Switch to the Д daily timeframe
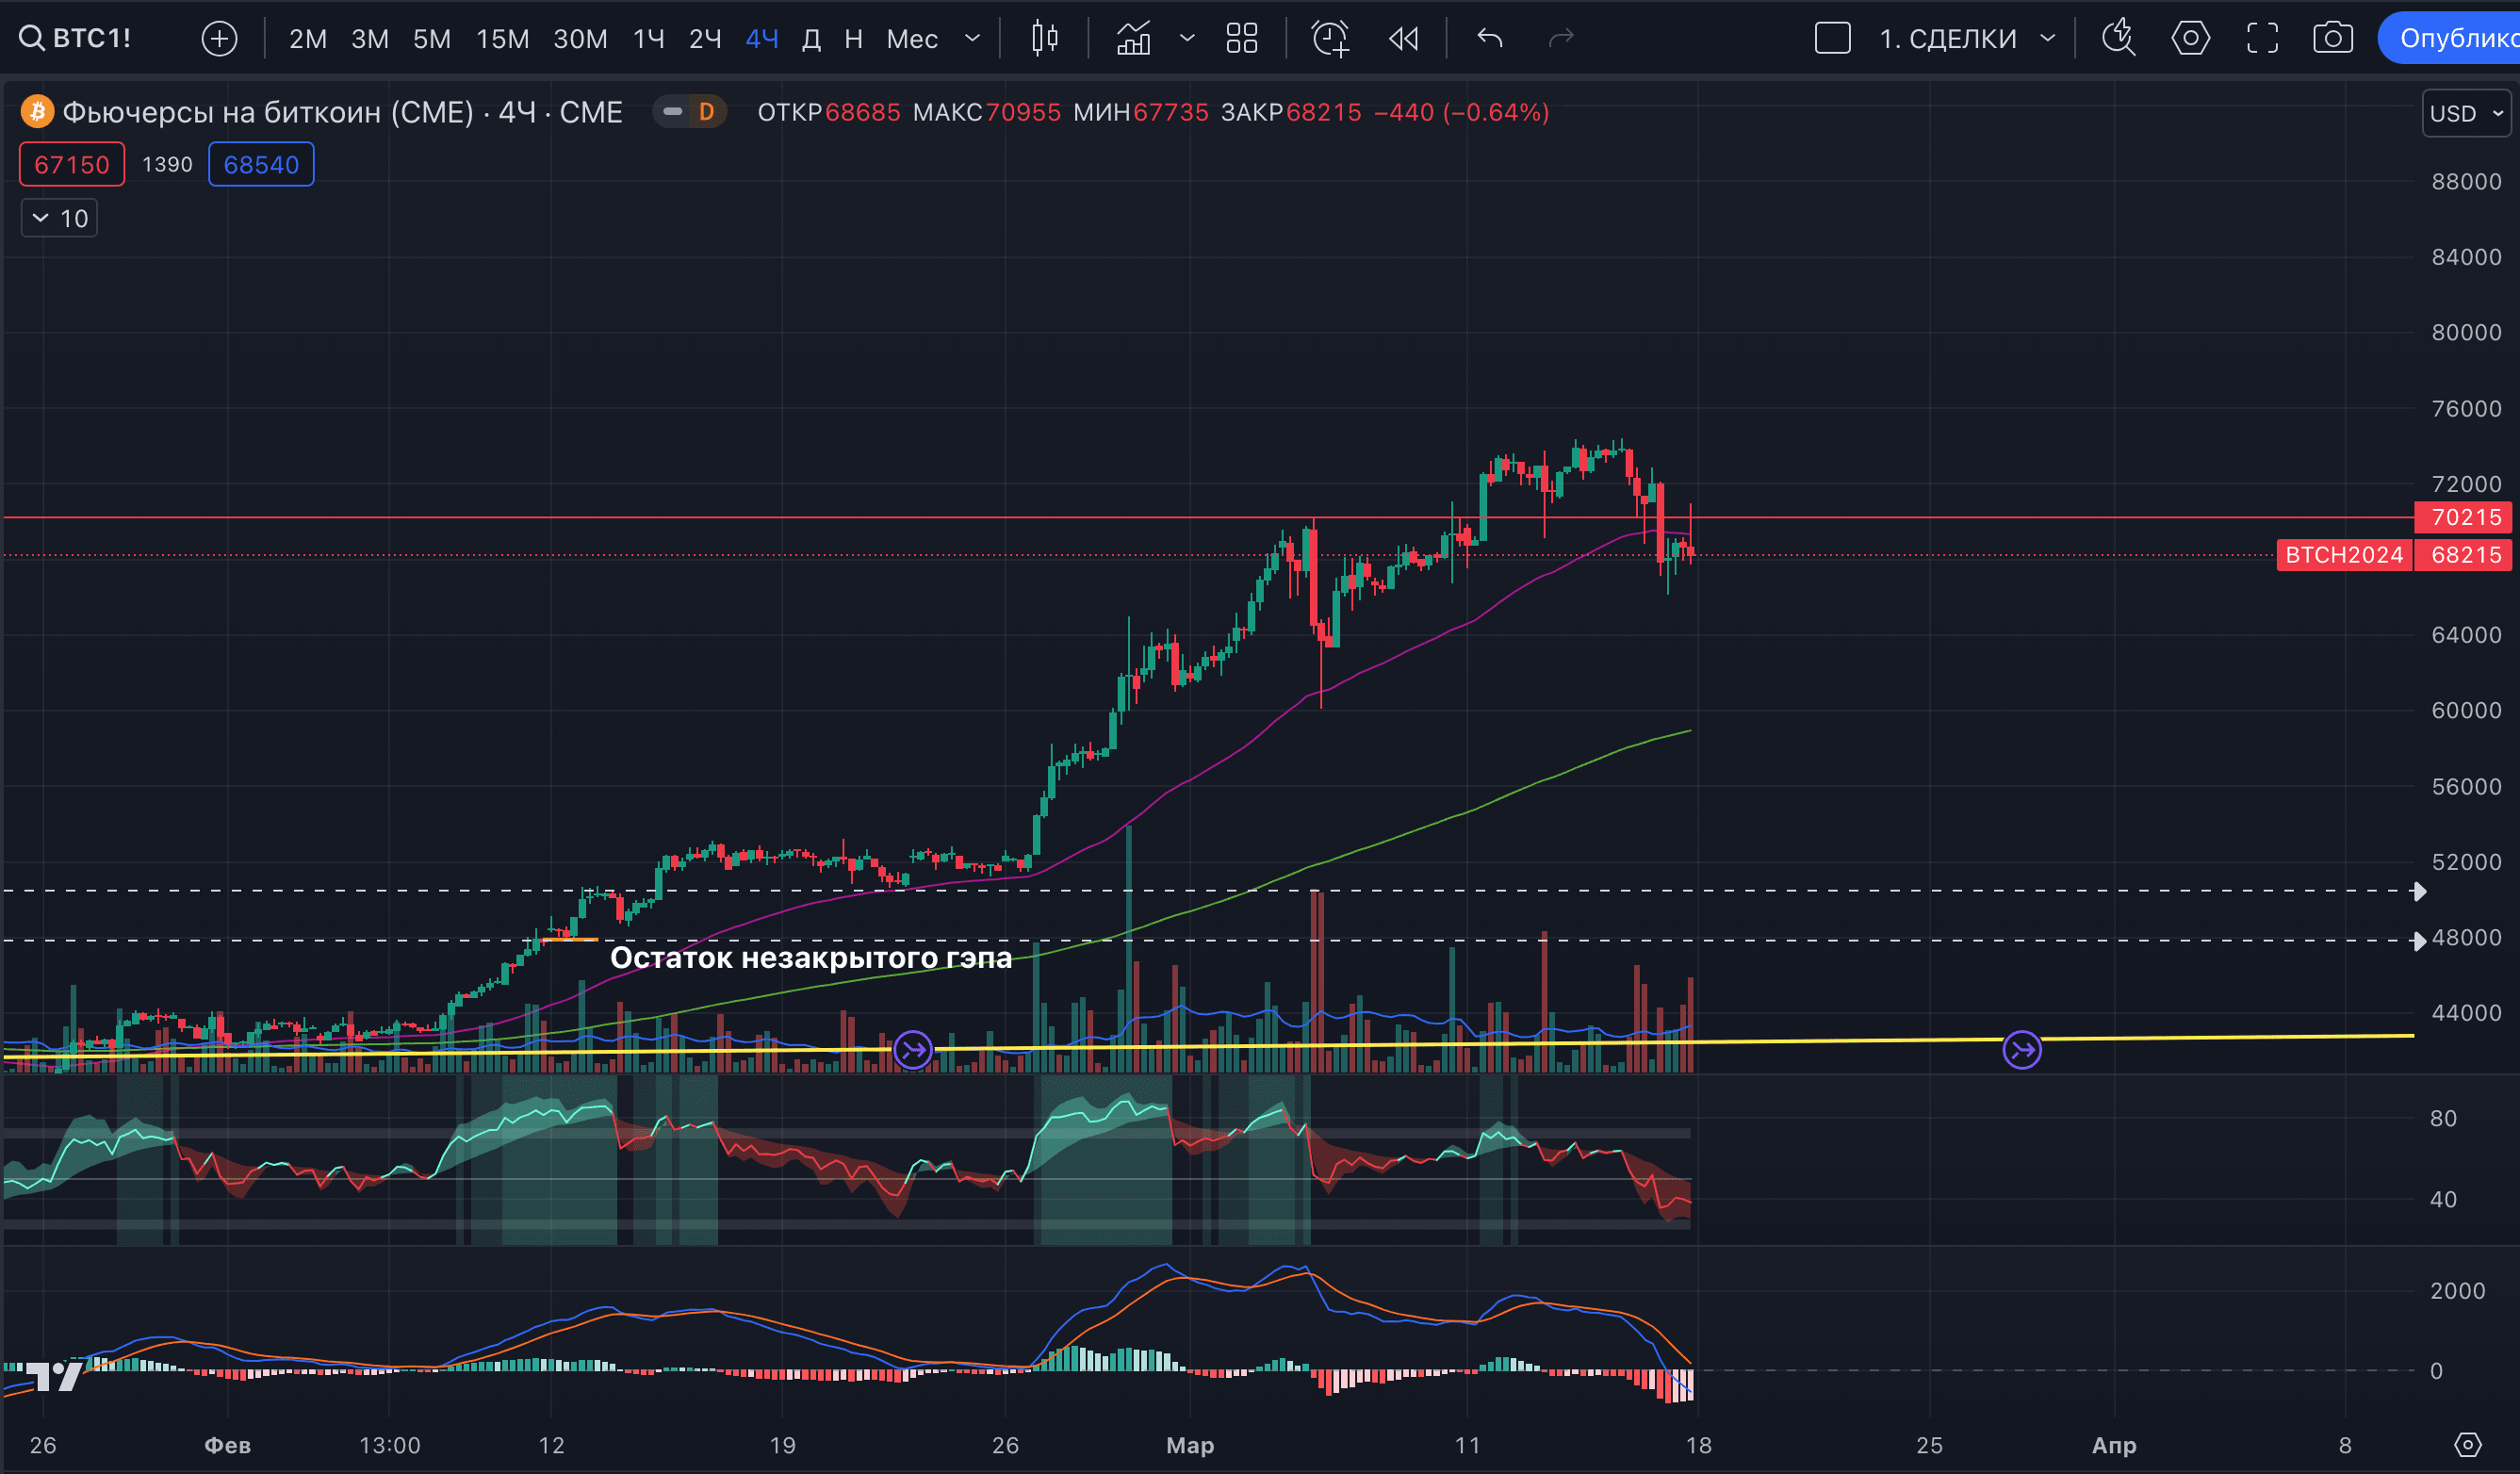Image resolution: width=2520 pixels, height=1474 pixels. point(812,38)
